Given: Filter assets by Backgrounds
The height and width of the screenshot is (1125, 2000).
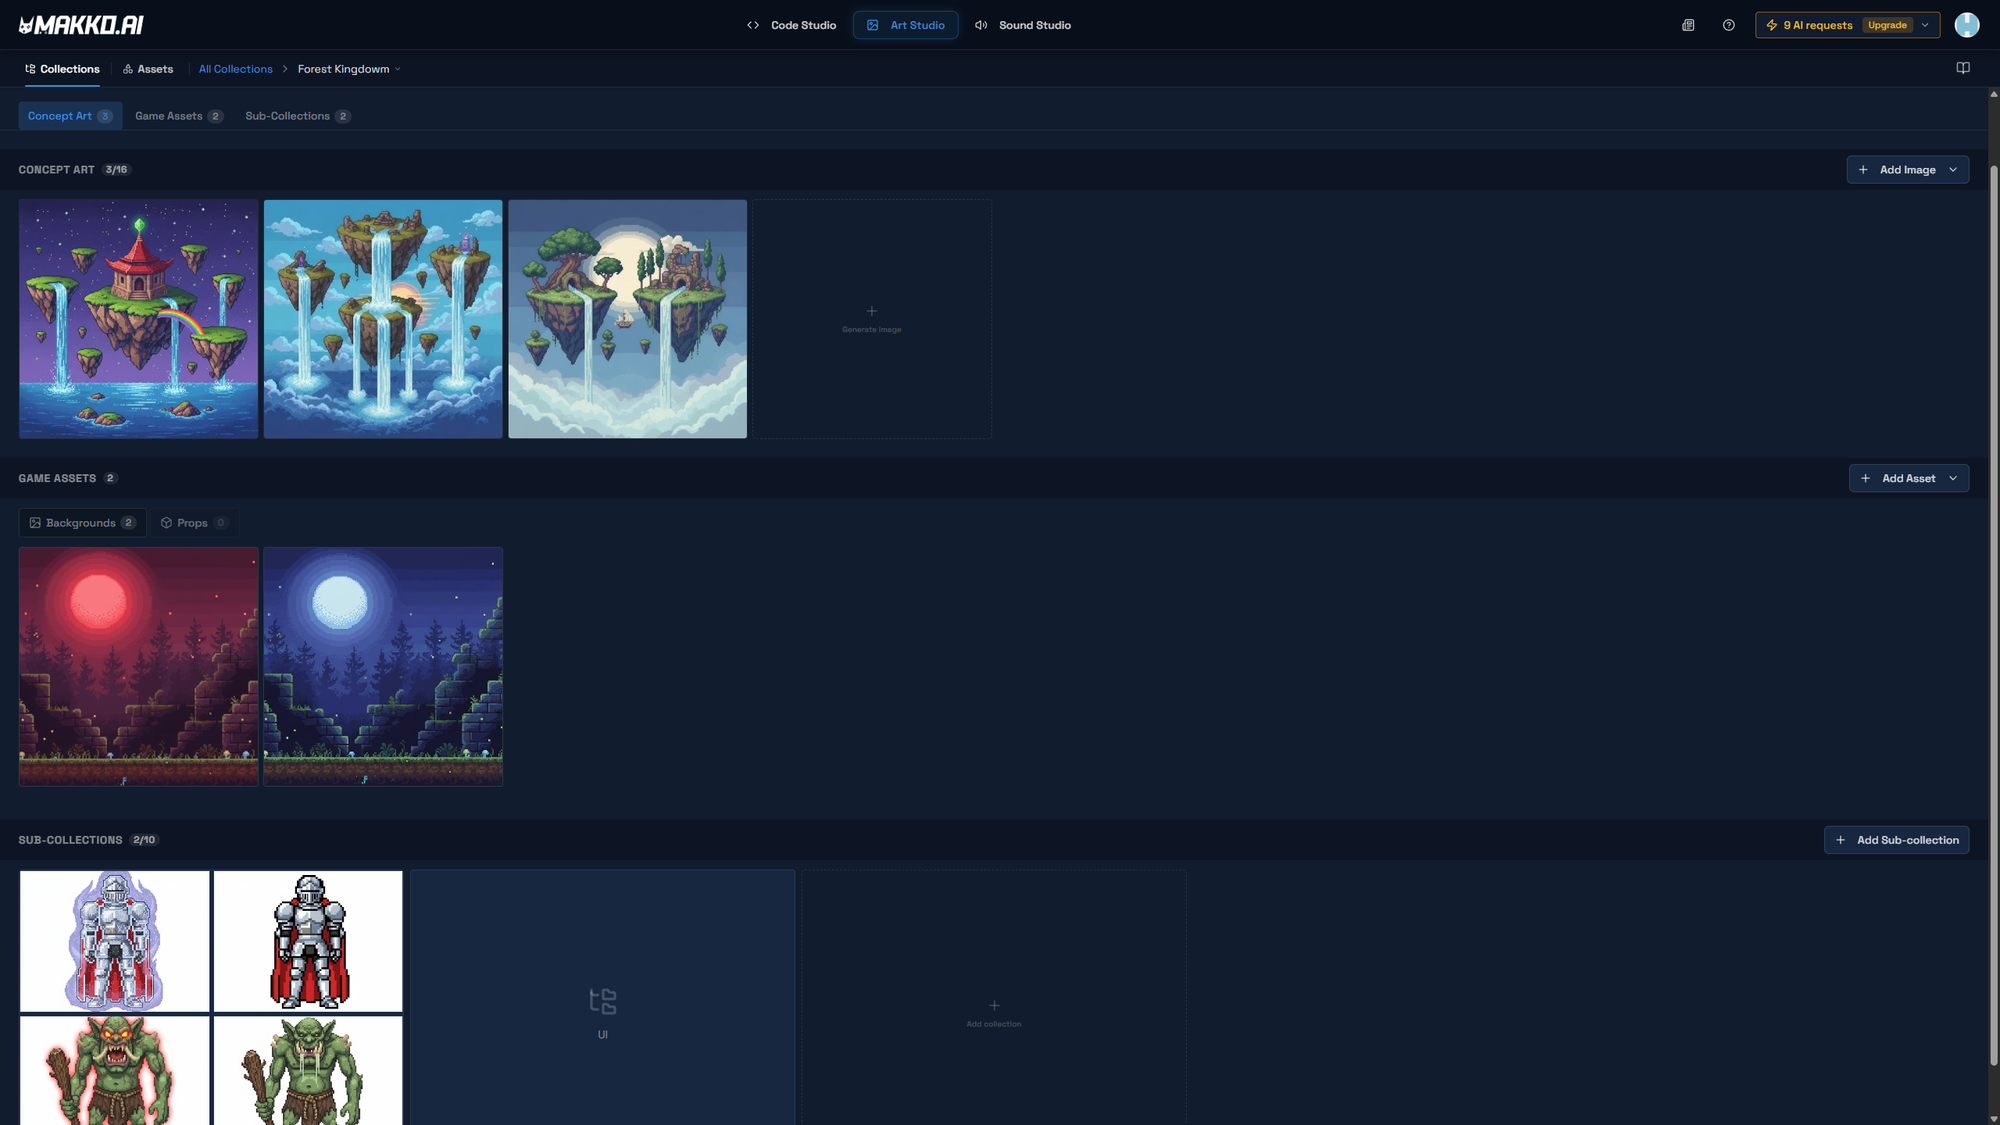Looking at the screenshot, I should [82, 523].
